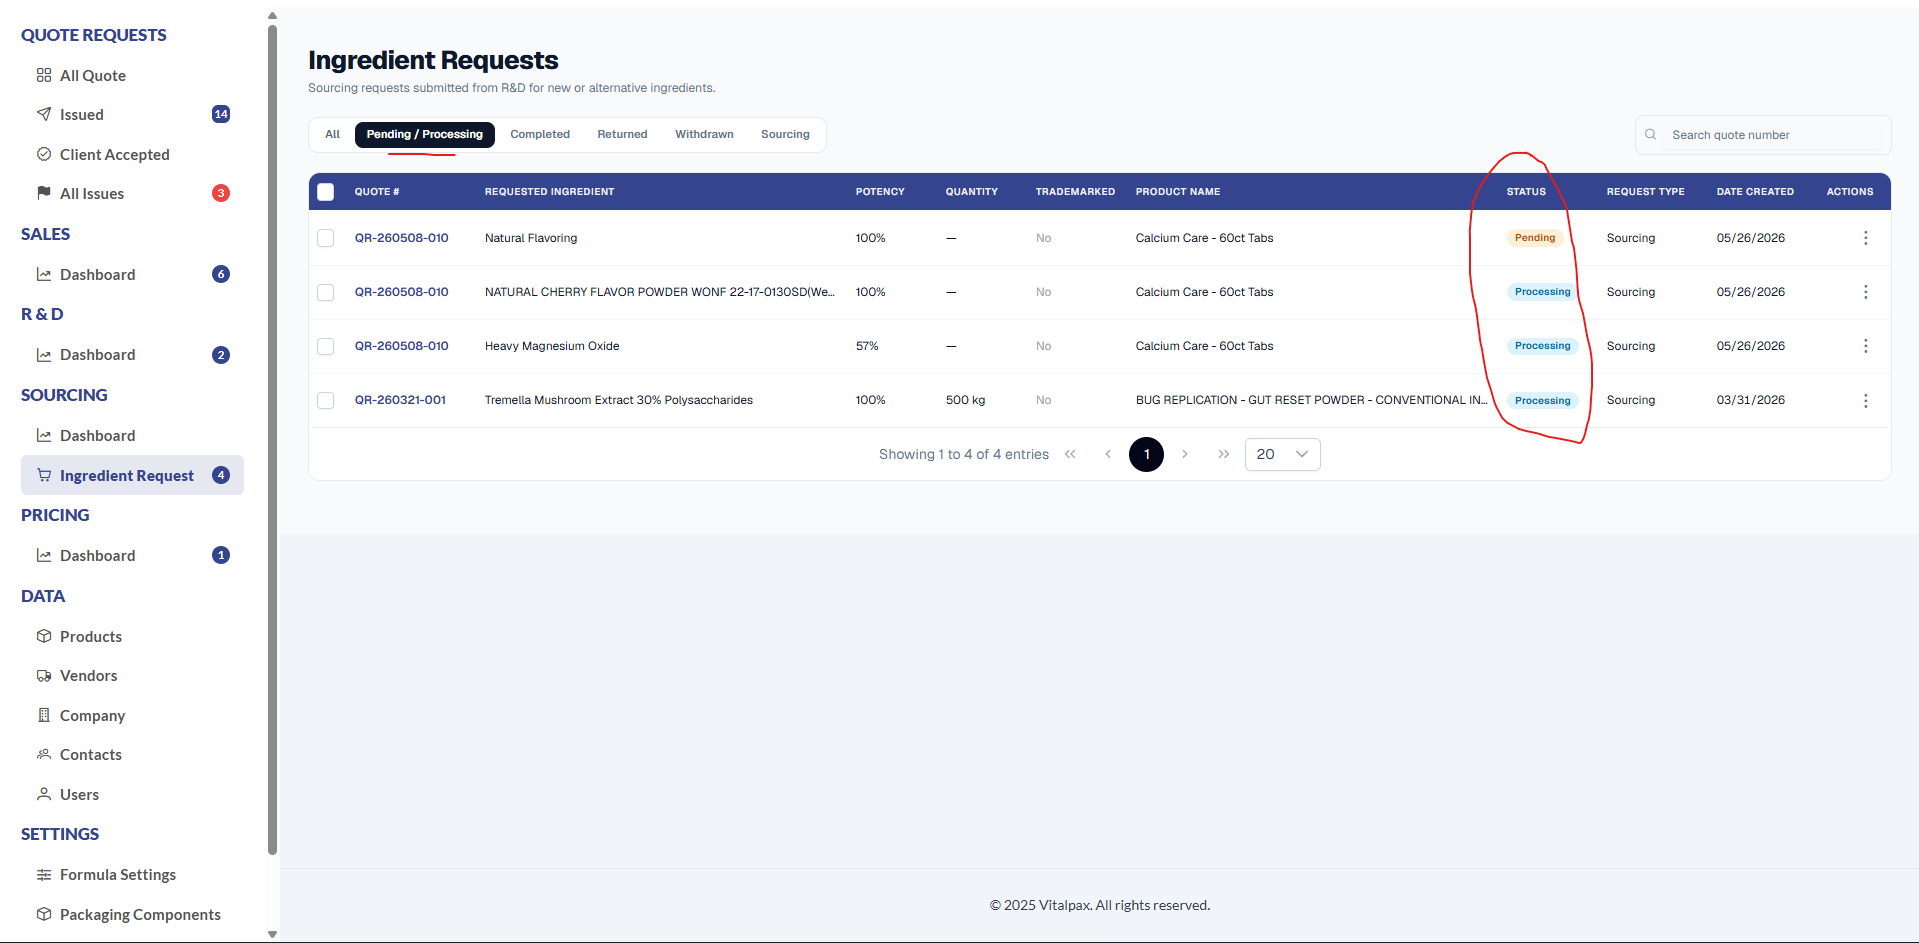Click the Ingredient Request cart icon
1919x943 pixels.
[44, 475]
